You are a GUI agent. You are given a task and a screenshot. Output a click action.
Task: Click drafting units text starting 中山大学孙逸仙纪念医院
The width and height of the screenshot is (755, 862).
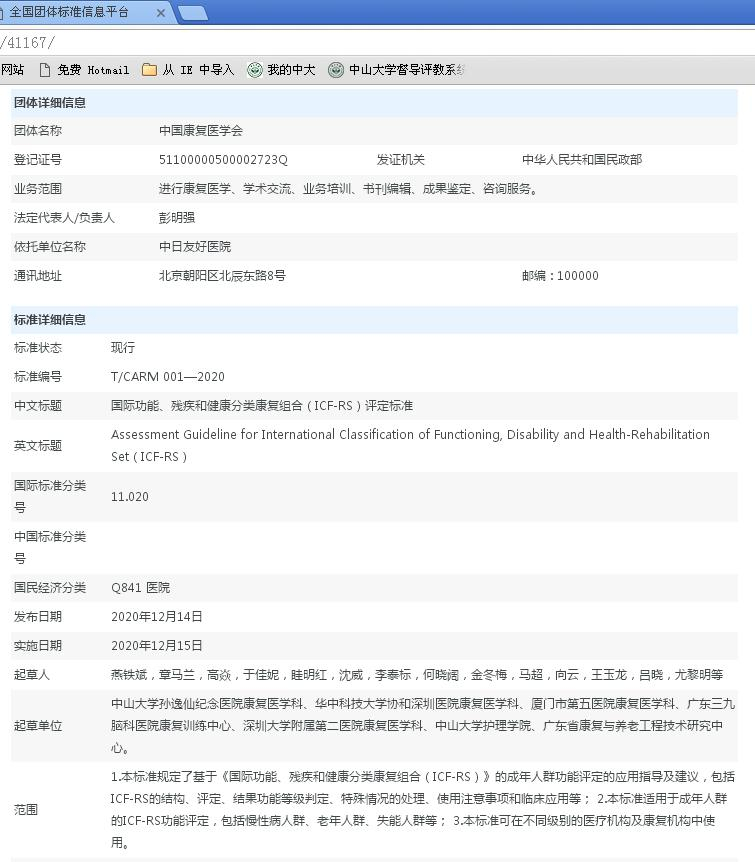tap(423, 726)
